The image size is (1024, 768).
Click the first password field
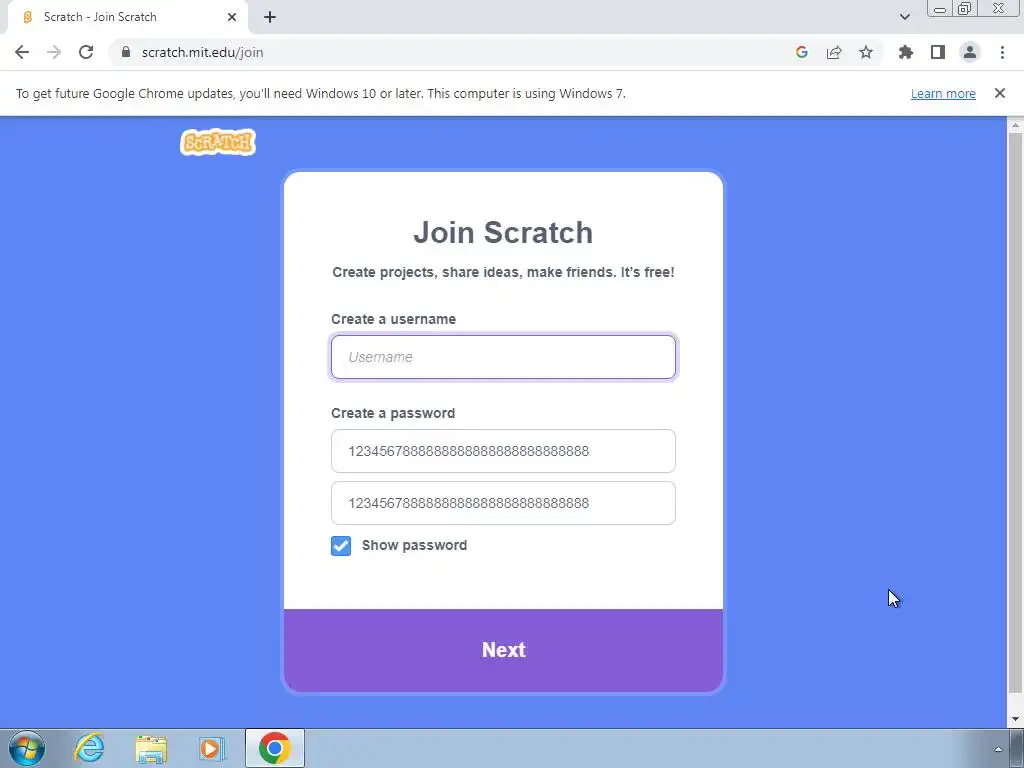[x=504, y=451]
